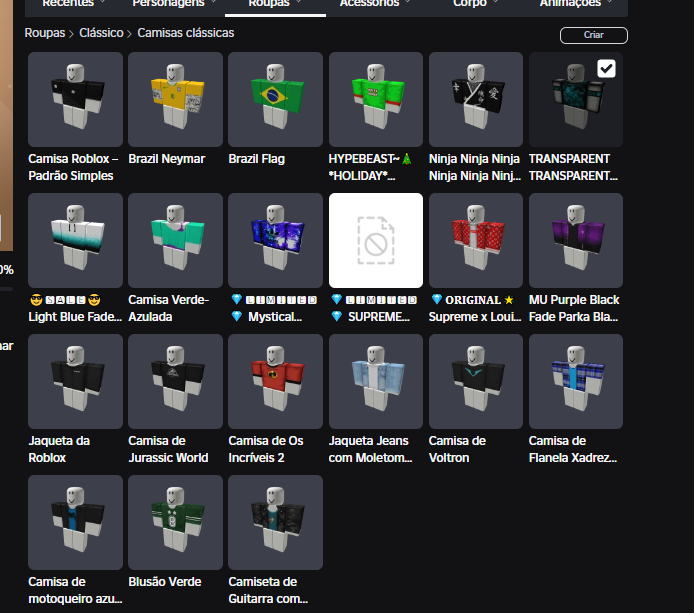This screenshot has width=694, height=613.
Task: Uncheck the TRANSPARENT shirt checkmark
Action: (x=606, y=69)
